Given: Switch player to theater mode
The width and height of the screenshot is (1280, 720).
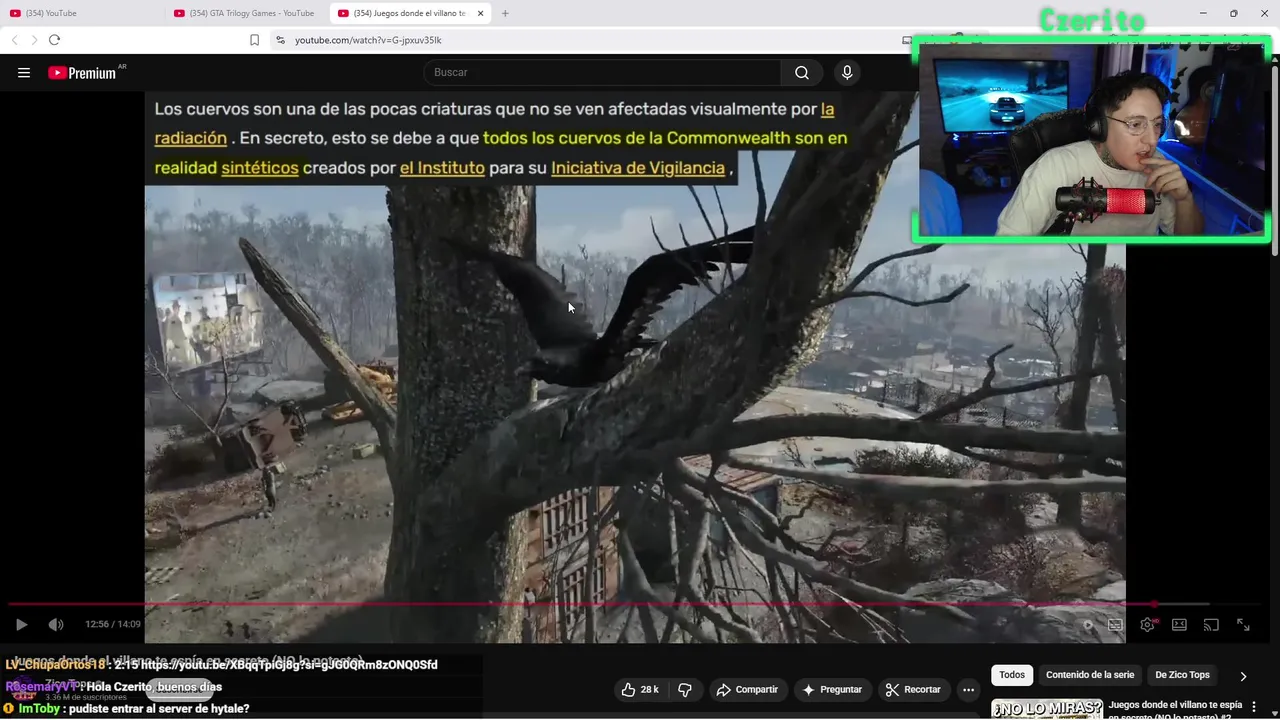Looking at the screenshot, I should coord(1179,624).
